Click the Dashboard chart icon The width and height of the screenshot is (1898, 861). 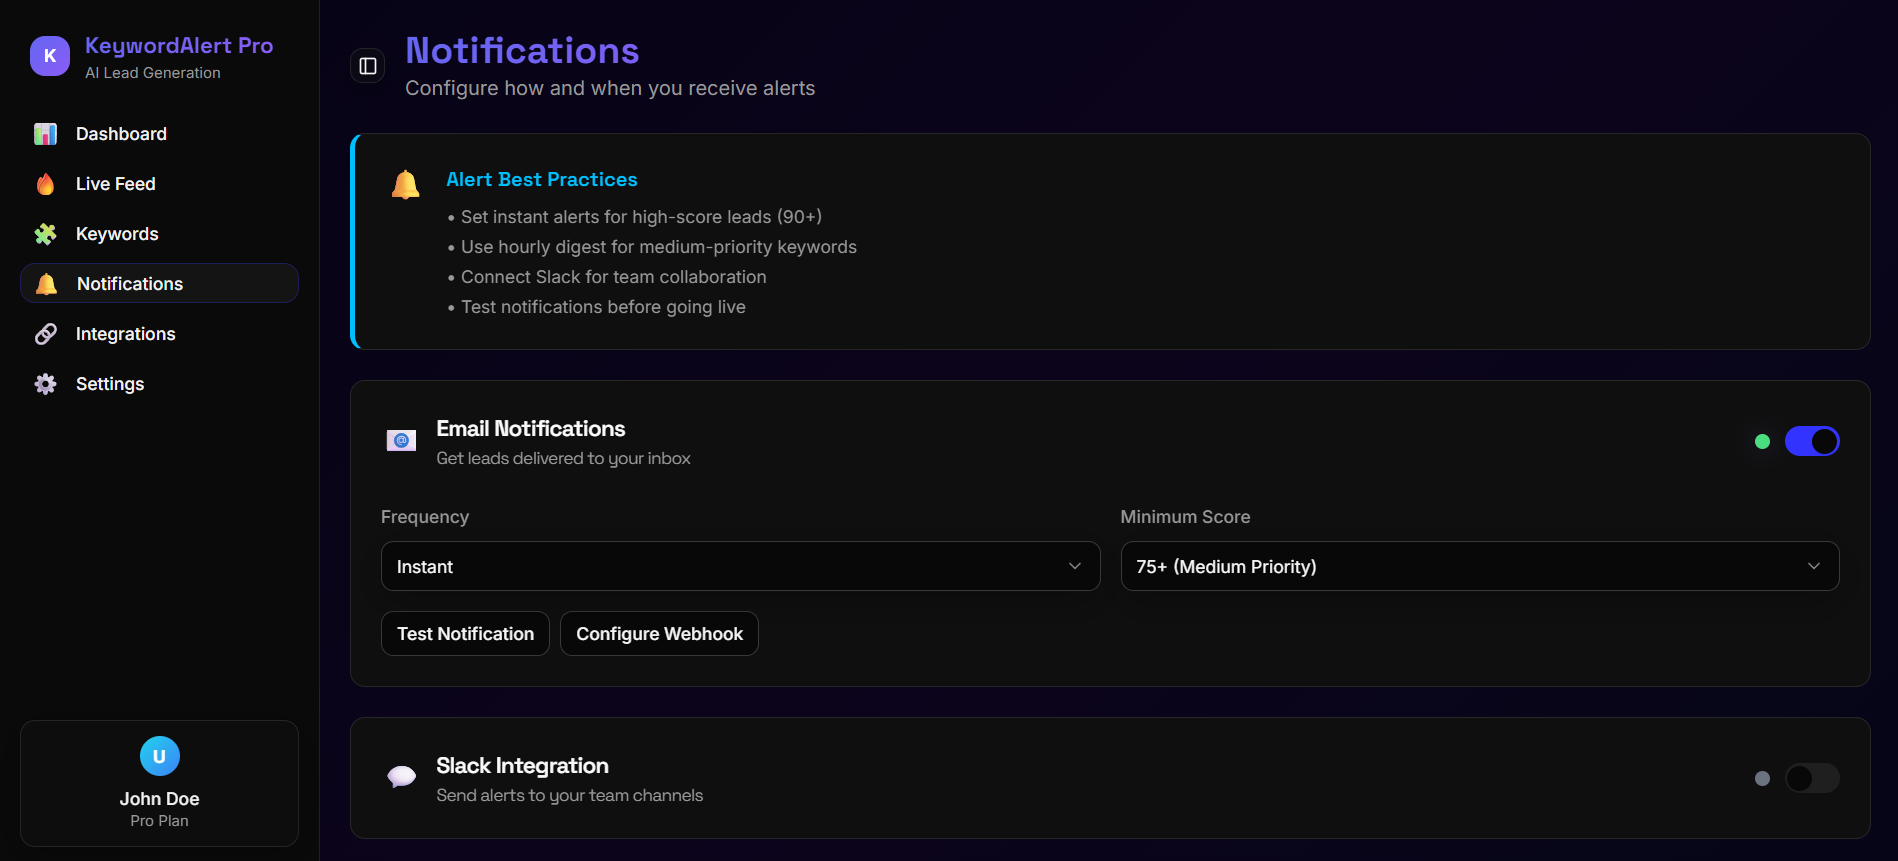coord(46,134)
